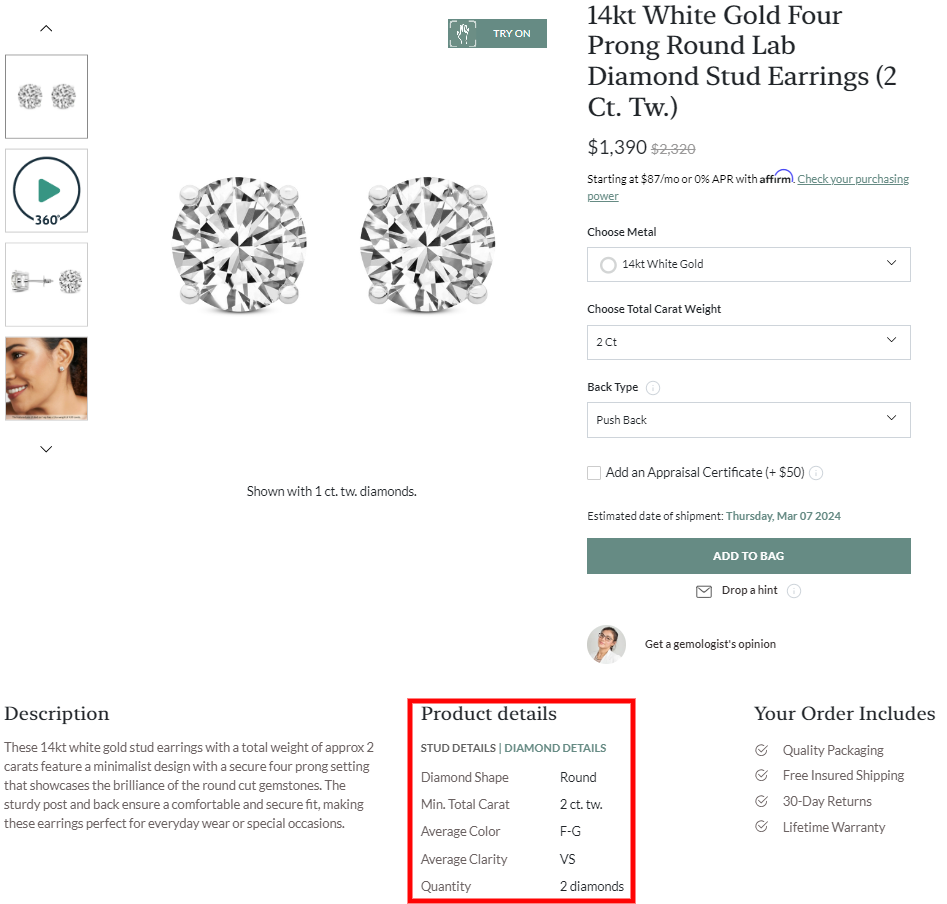
Task: Click the Appraisal Certificate info icon
Action: tap(816, 472)
